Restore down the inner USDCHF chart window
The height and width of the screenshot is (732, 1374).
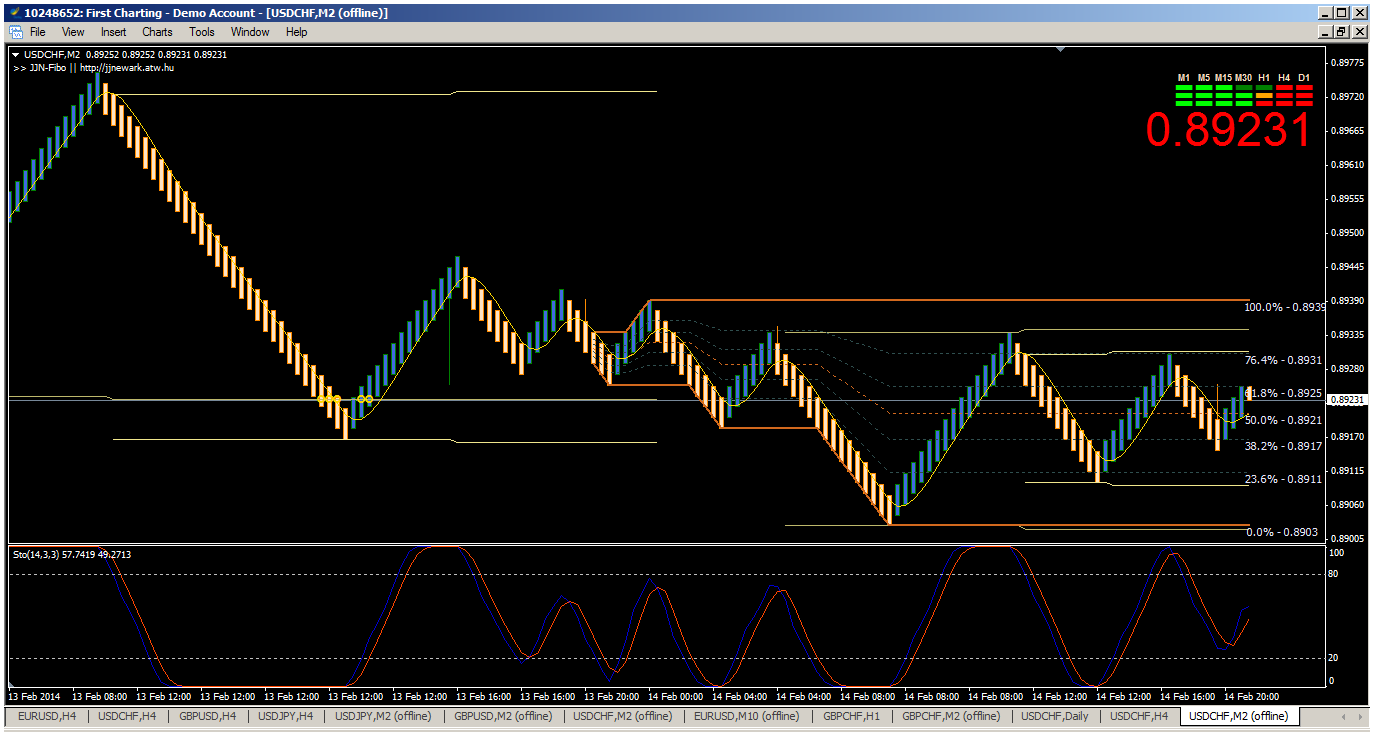(1342, 32)
